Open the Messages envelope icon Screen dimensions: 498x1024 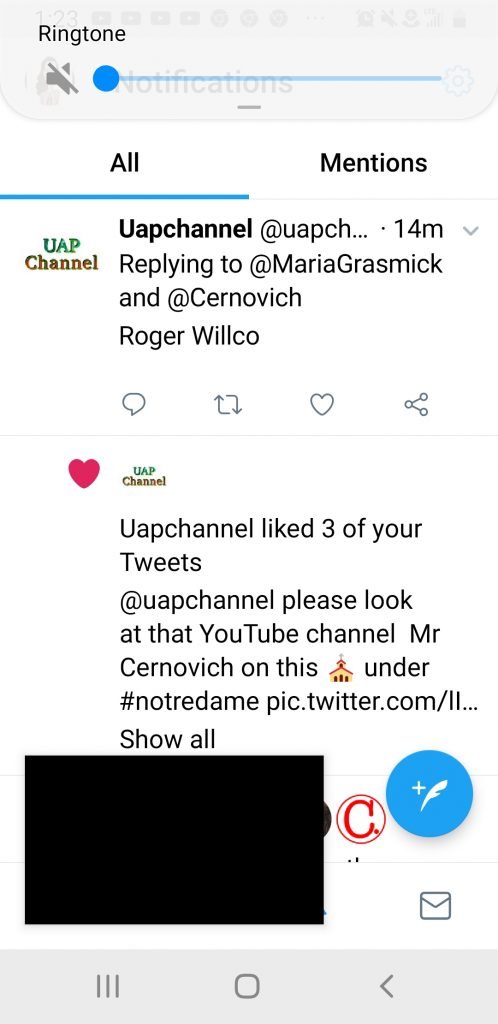[x=435, y=905]
